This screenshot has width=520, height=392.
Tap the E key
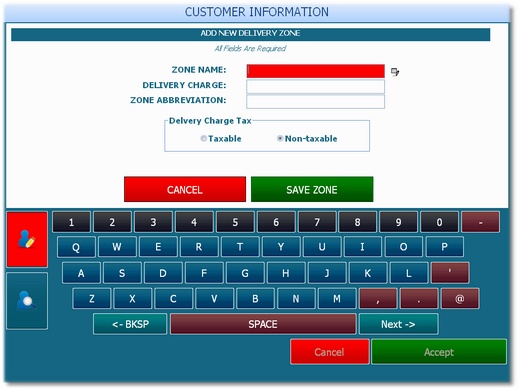158,247
